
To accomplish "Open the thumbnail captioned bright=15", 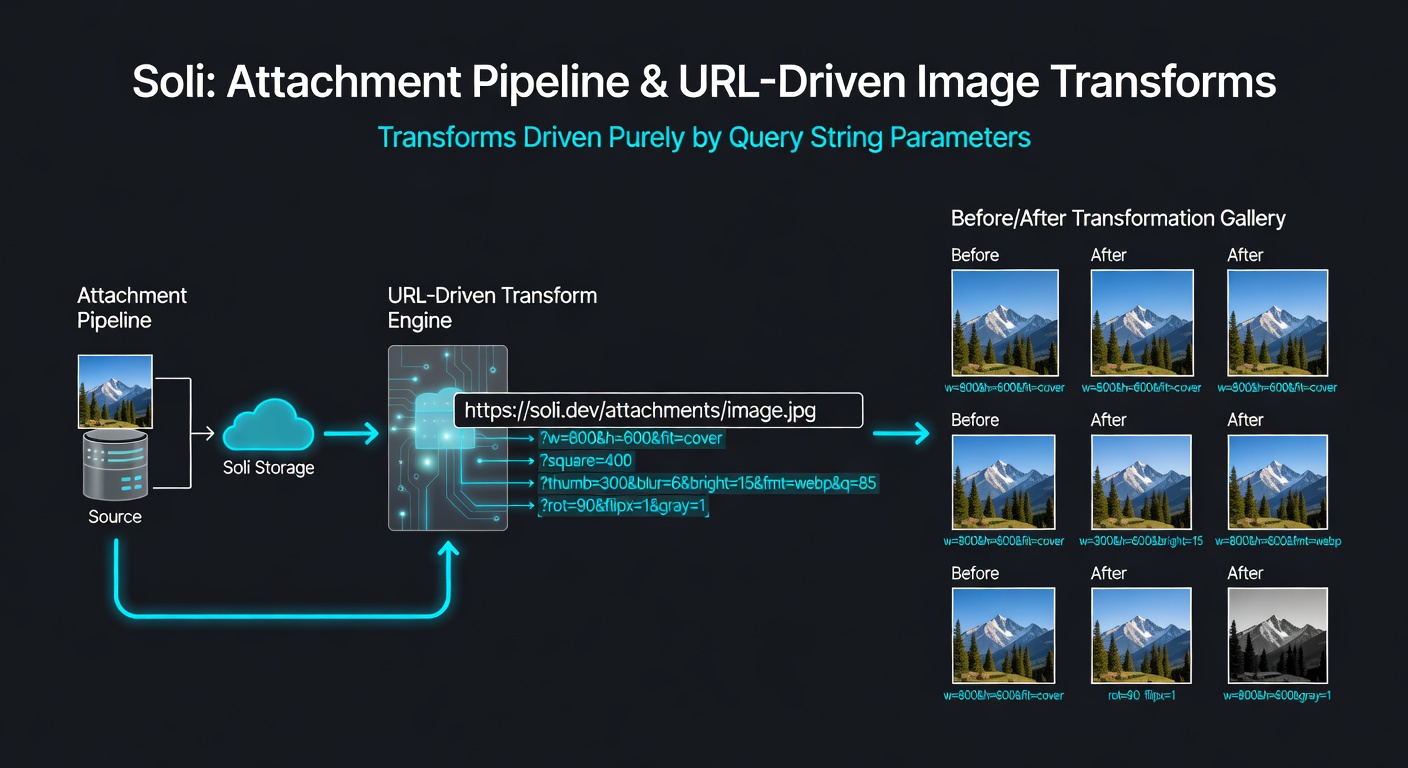I will click(1141, 482).
